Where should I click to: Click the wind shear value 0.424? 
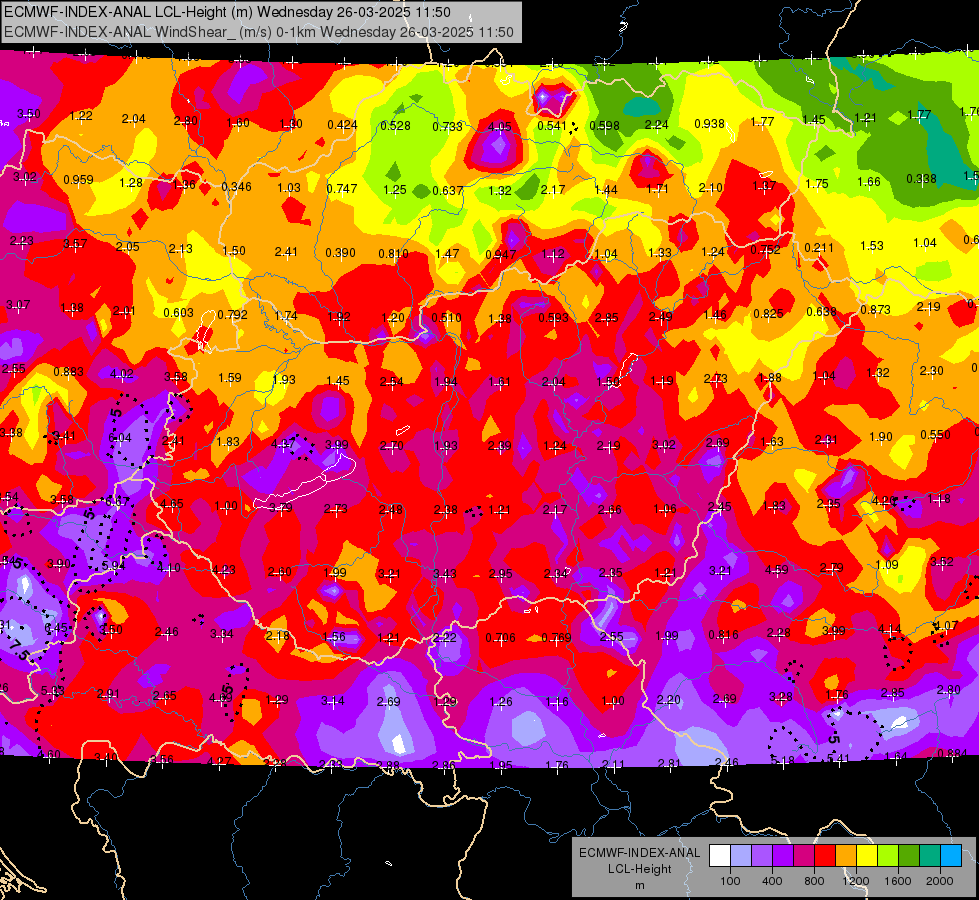[342, 125]
